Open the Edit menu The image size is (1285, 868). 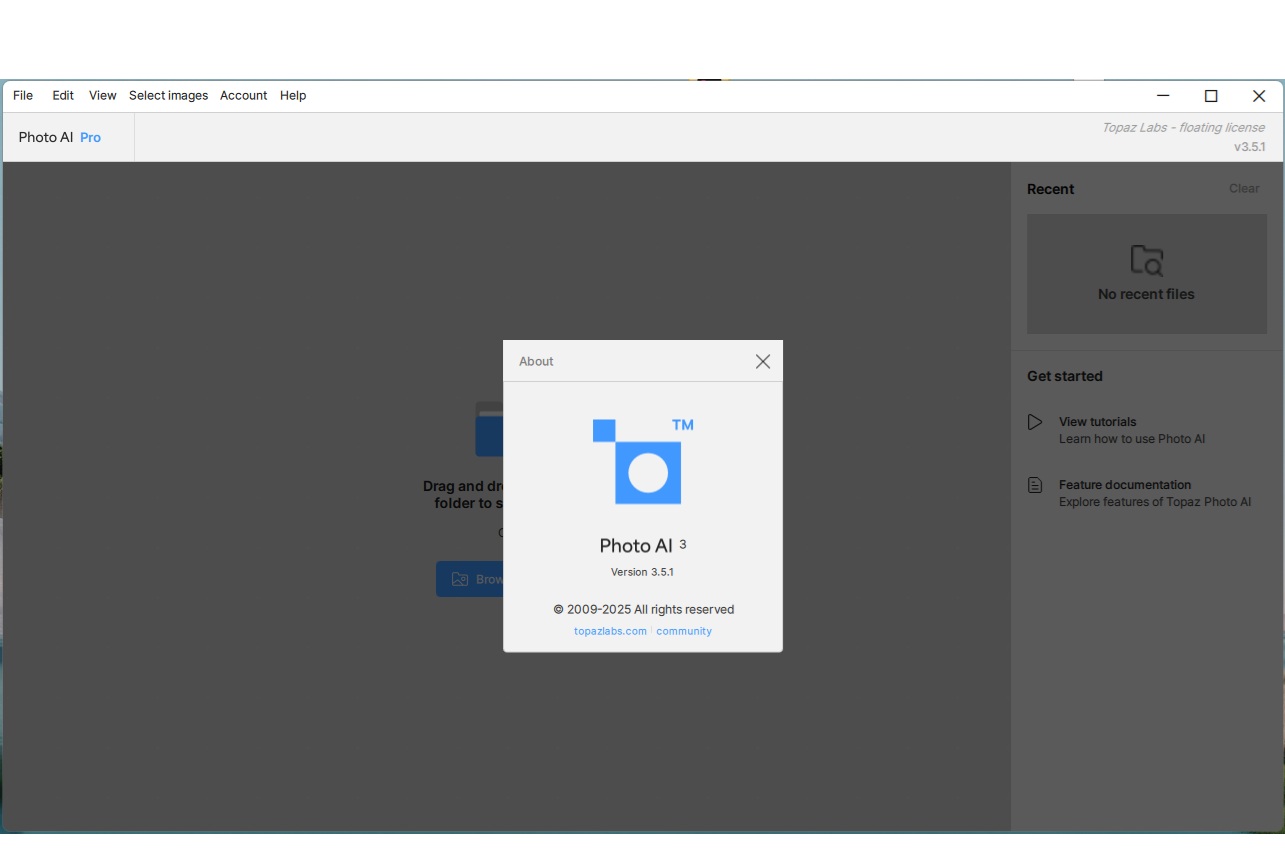tap(63, 96)
